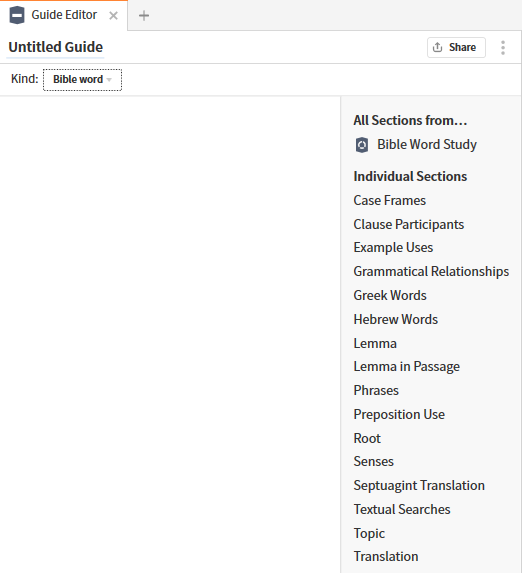Image resolution: width=522 pixels, height=573 pixels.
Task: Add the Preposition Use section
Action: pos(399,414)
